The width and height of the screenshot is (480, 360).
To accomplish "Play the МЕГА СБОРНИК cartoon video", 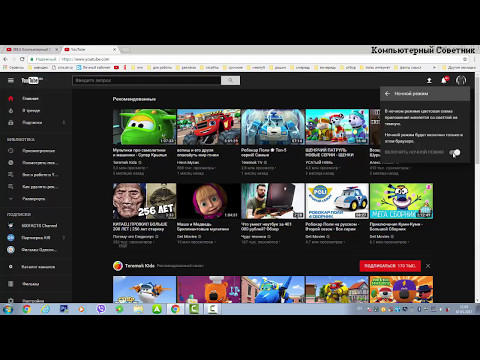I will coord(401,201).
